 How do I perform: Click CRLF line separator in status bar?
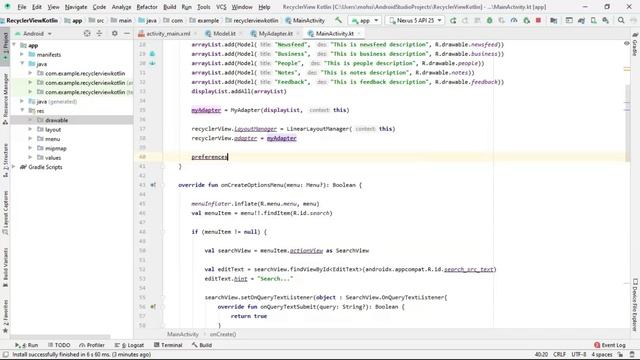(x=559, y=354)
